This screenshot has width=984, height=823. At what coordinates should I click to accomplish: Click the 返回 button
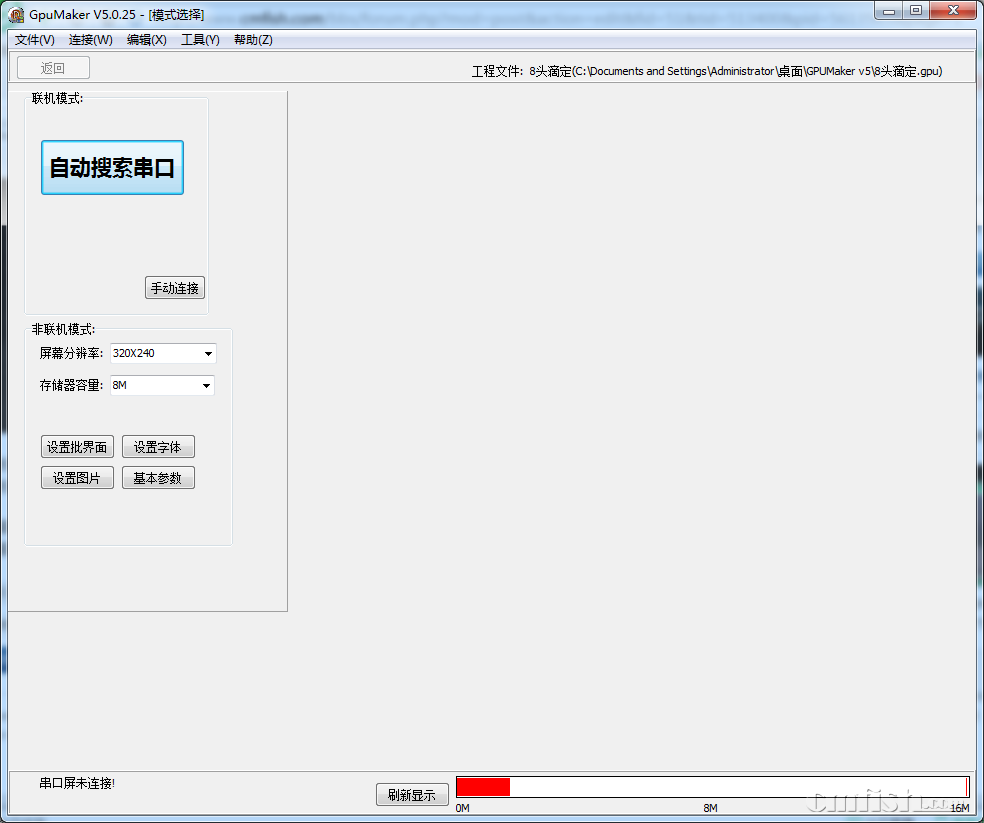click(x=53, y=68)
